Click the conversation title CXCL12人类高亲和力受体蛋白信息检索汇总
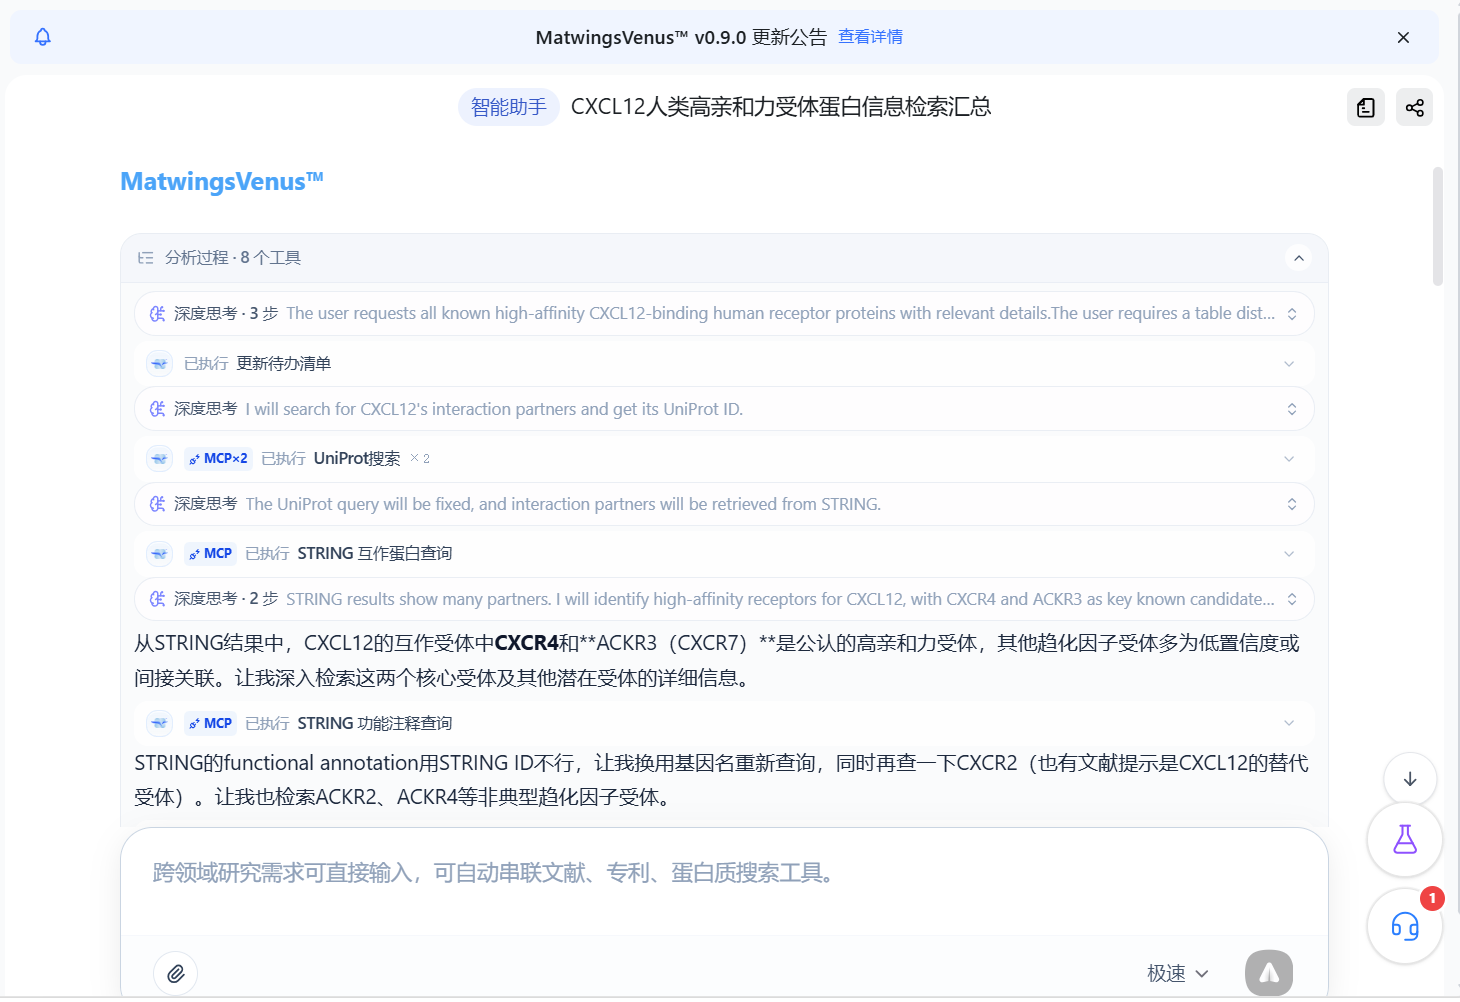Image resolution: width=1460 pixels, height=1002 pixels. 781,107
